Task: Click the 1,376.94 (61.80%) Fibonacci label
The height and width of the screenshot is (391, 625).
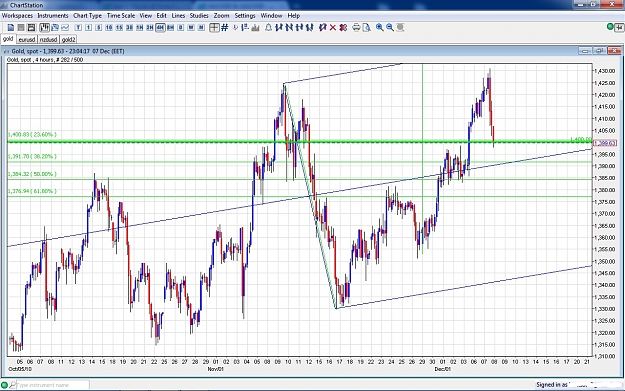Action: (x=32, y=191)
